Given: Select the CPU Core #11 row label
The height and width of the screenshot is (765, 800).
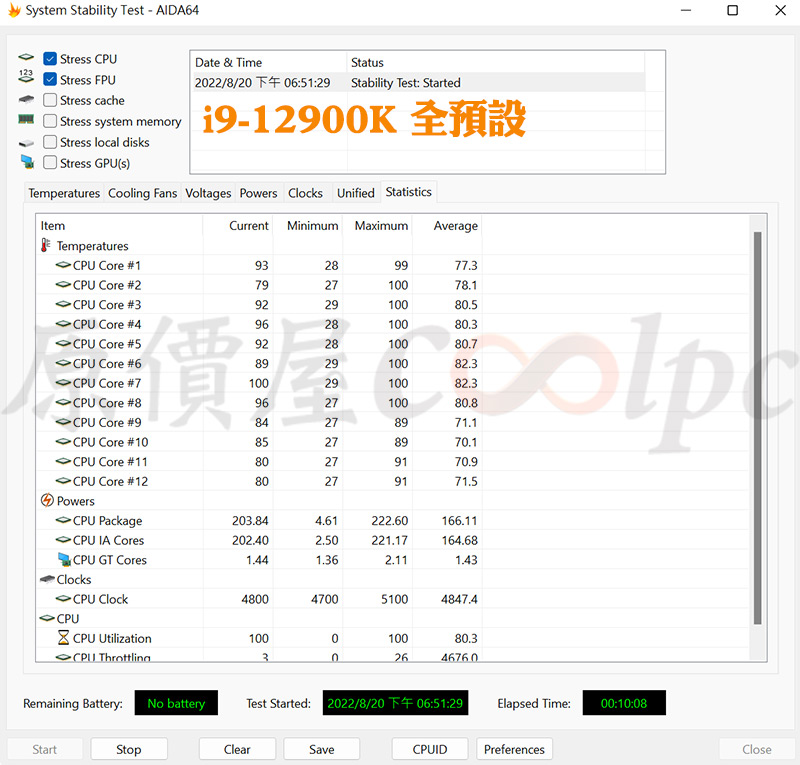Looking at the screenshot, I should pyautogui.click(x=110, y=461).
